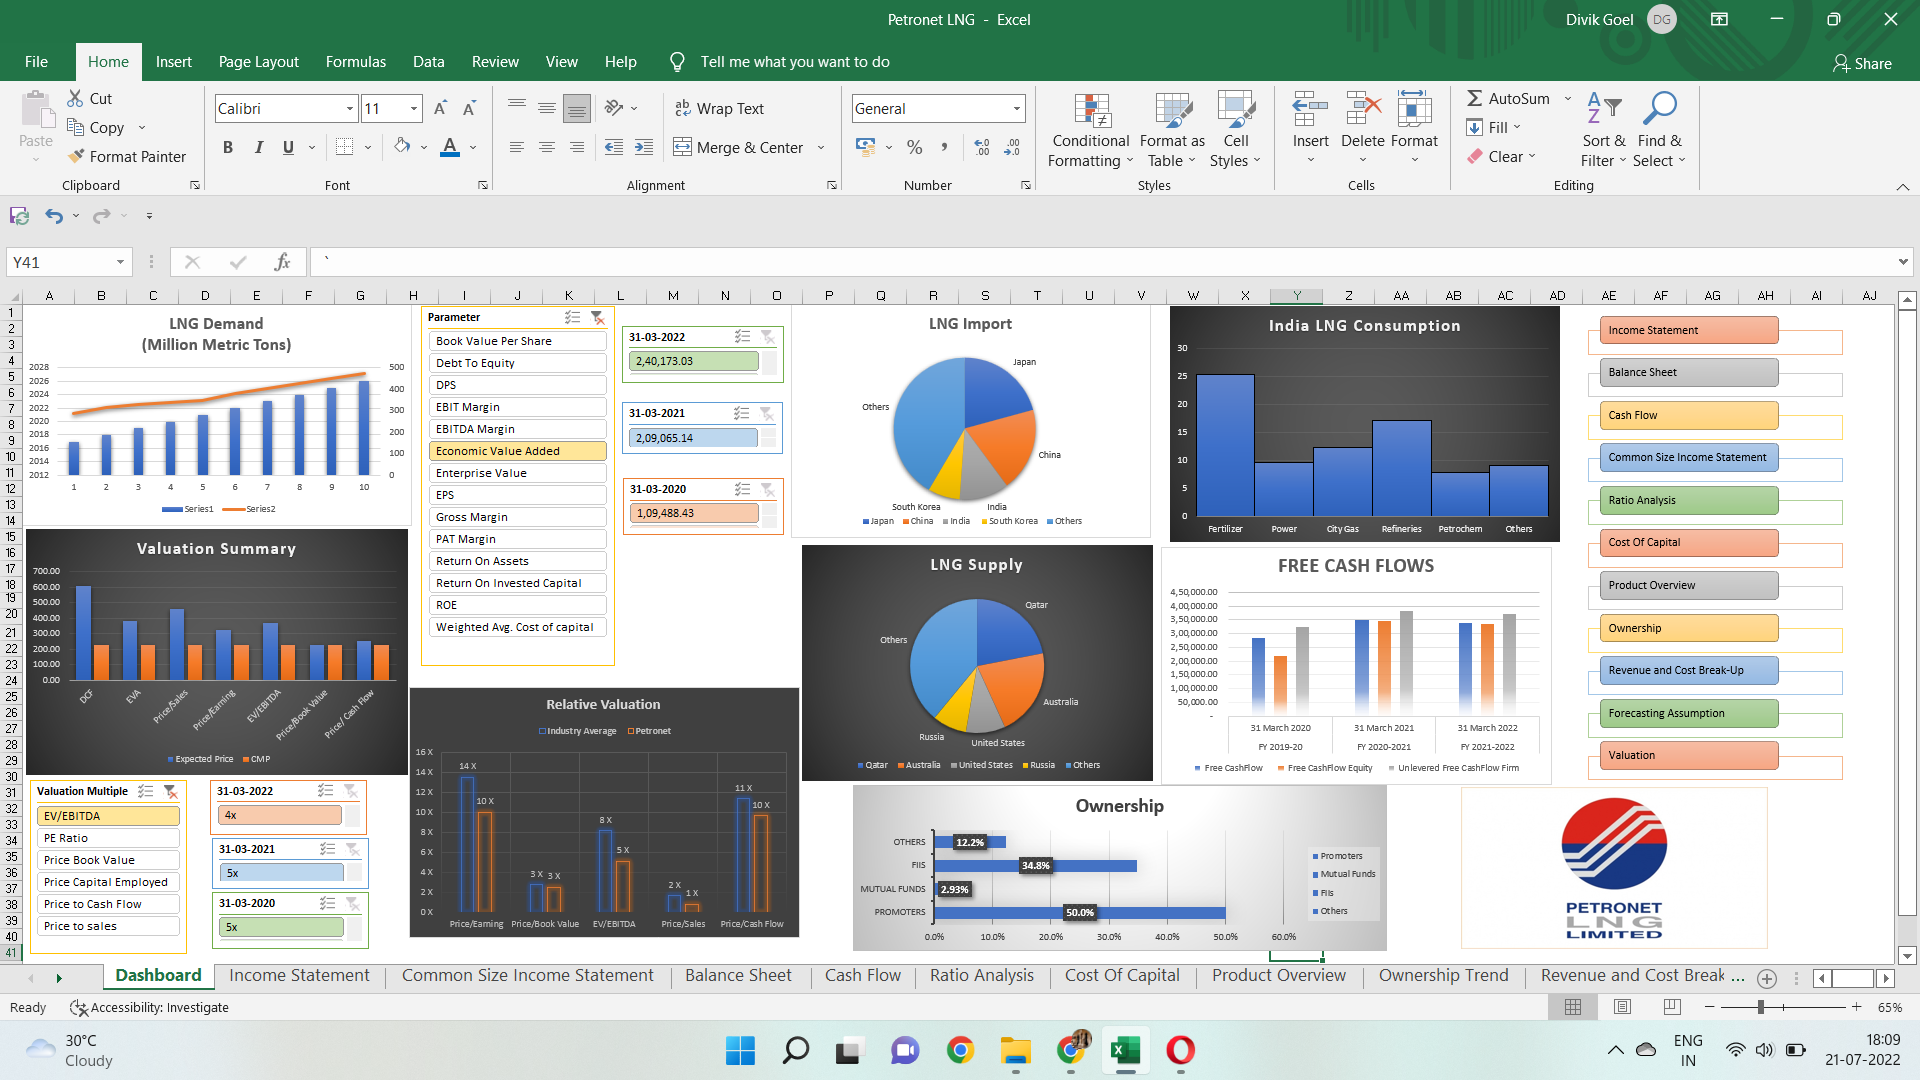Open Conditional Formatting dropdown
This screenshot has width=1920, height=1080.
coord(1091,131)
